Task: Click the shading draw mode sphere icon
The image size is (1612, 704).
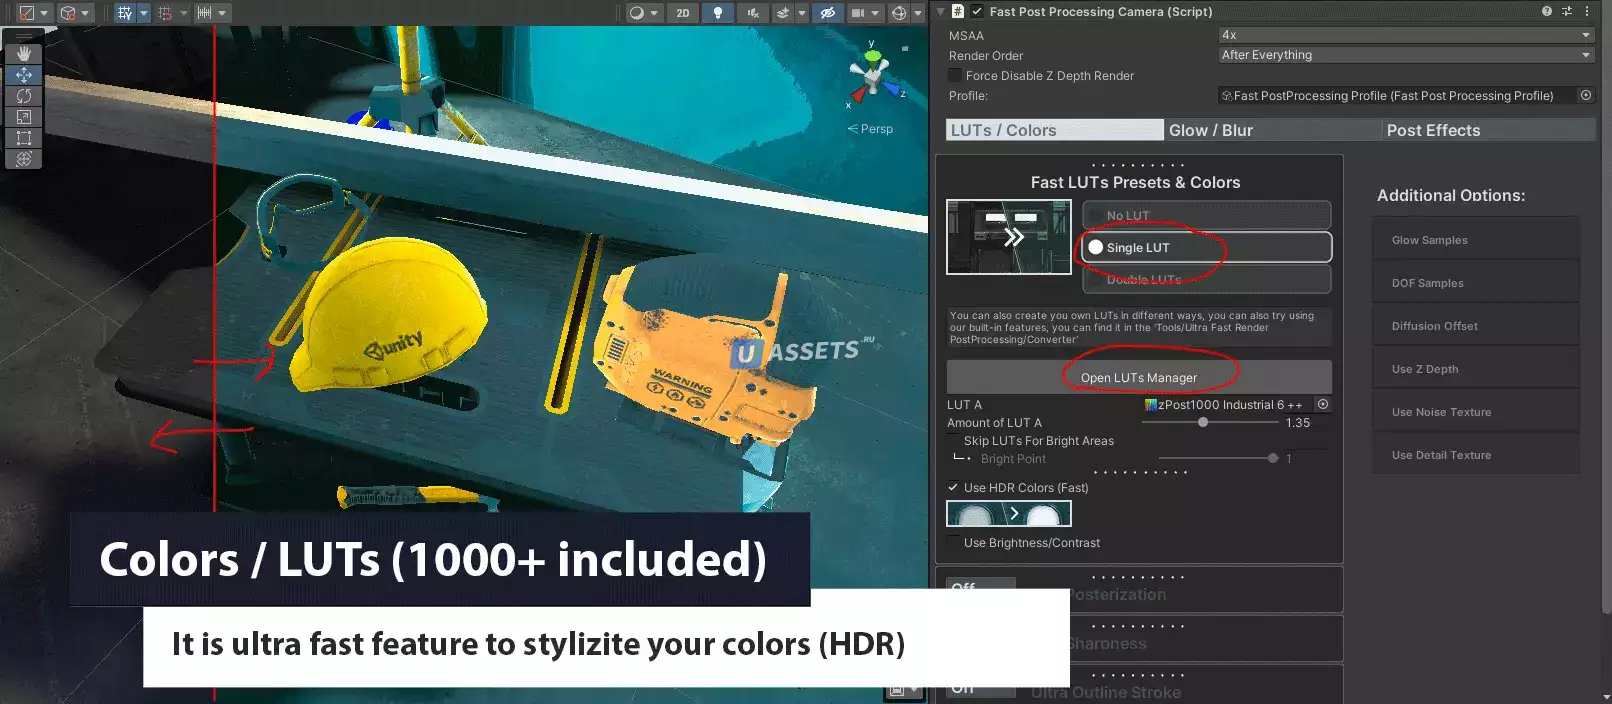Action: [636, 13]
